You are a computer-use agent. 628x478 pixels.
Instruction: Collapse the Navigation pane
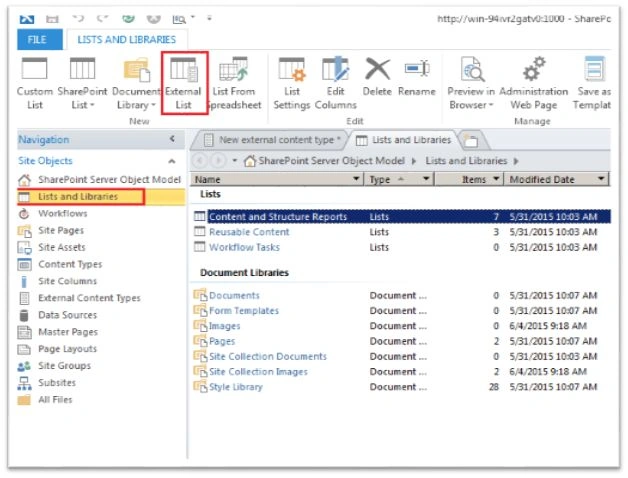[172, 139]
